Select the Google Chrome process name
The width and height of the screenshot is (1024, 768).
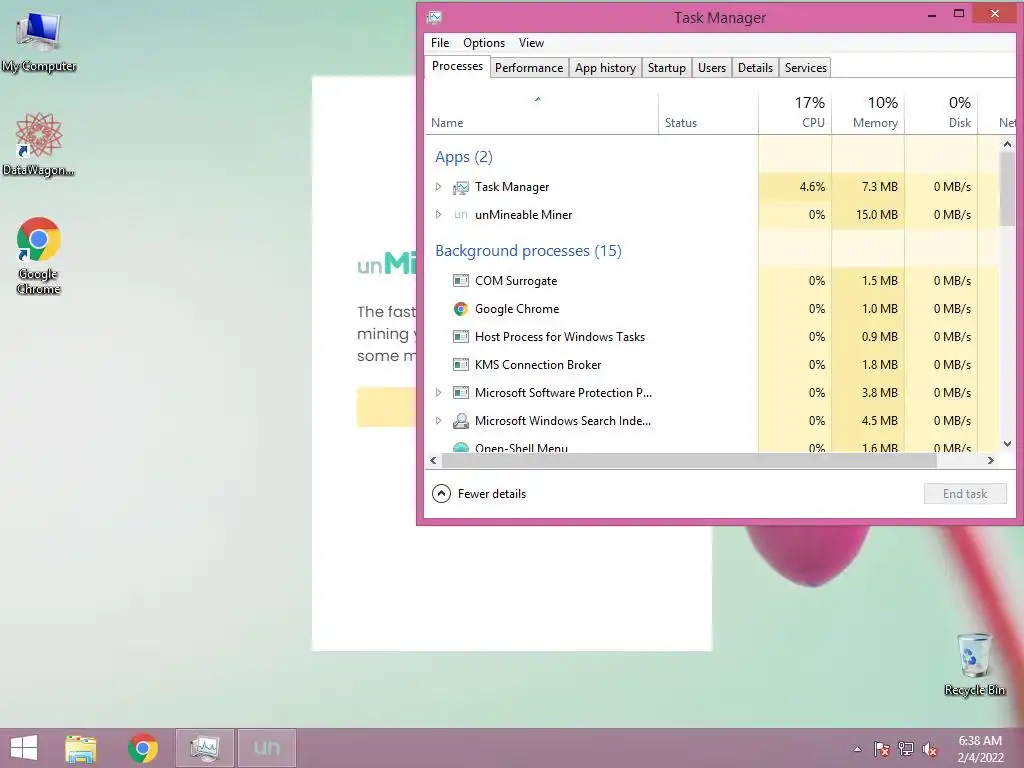pos(517,309)
